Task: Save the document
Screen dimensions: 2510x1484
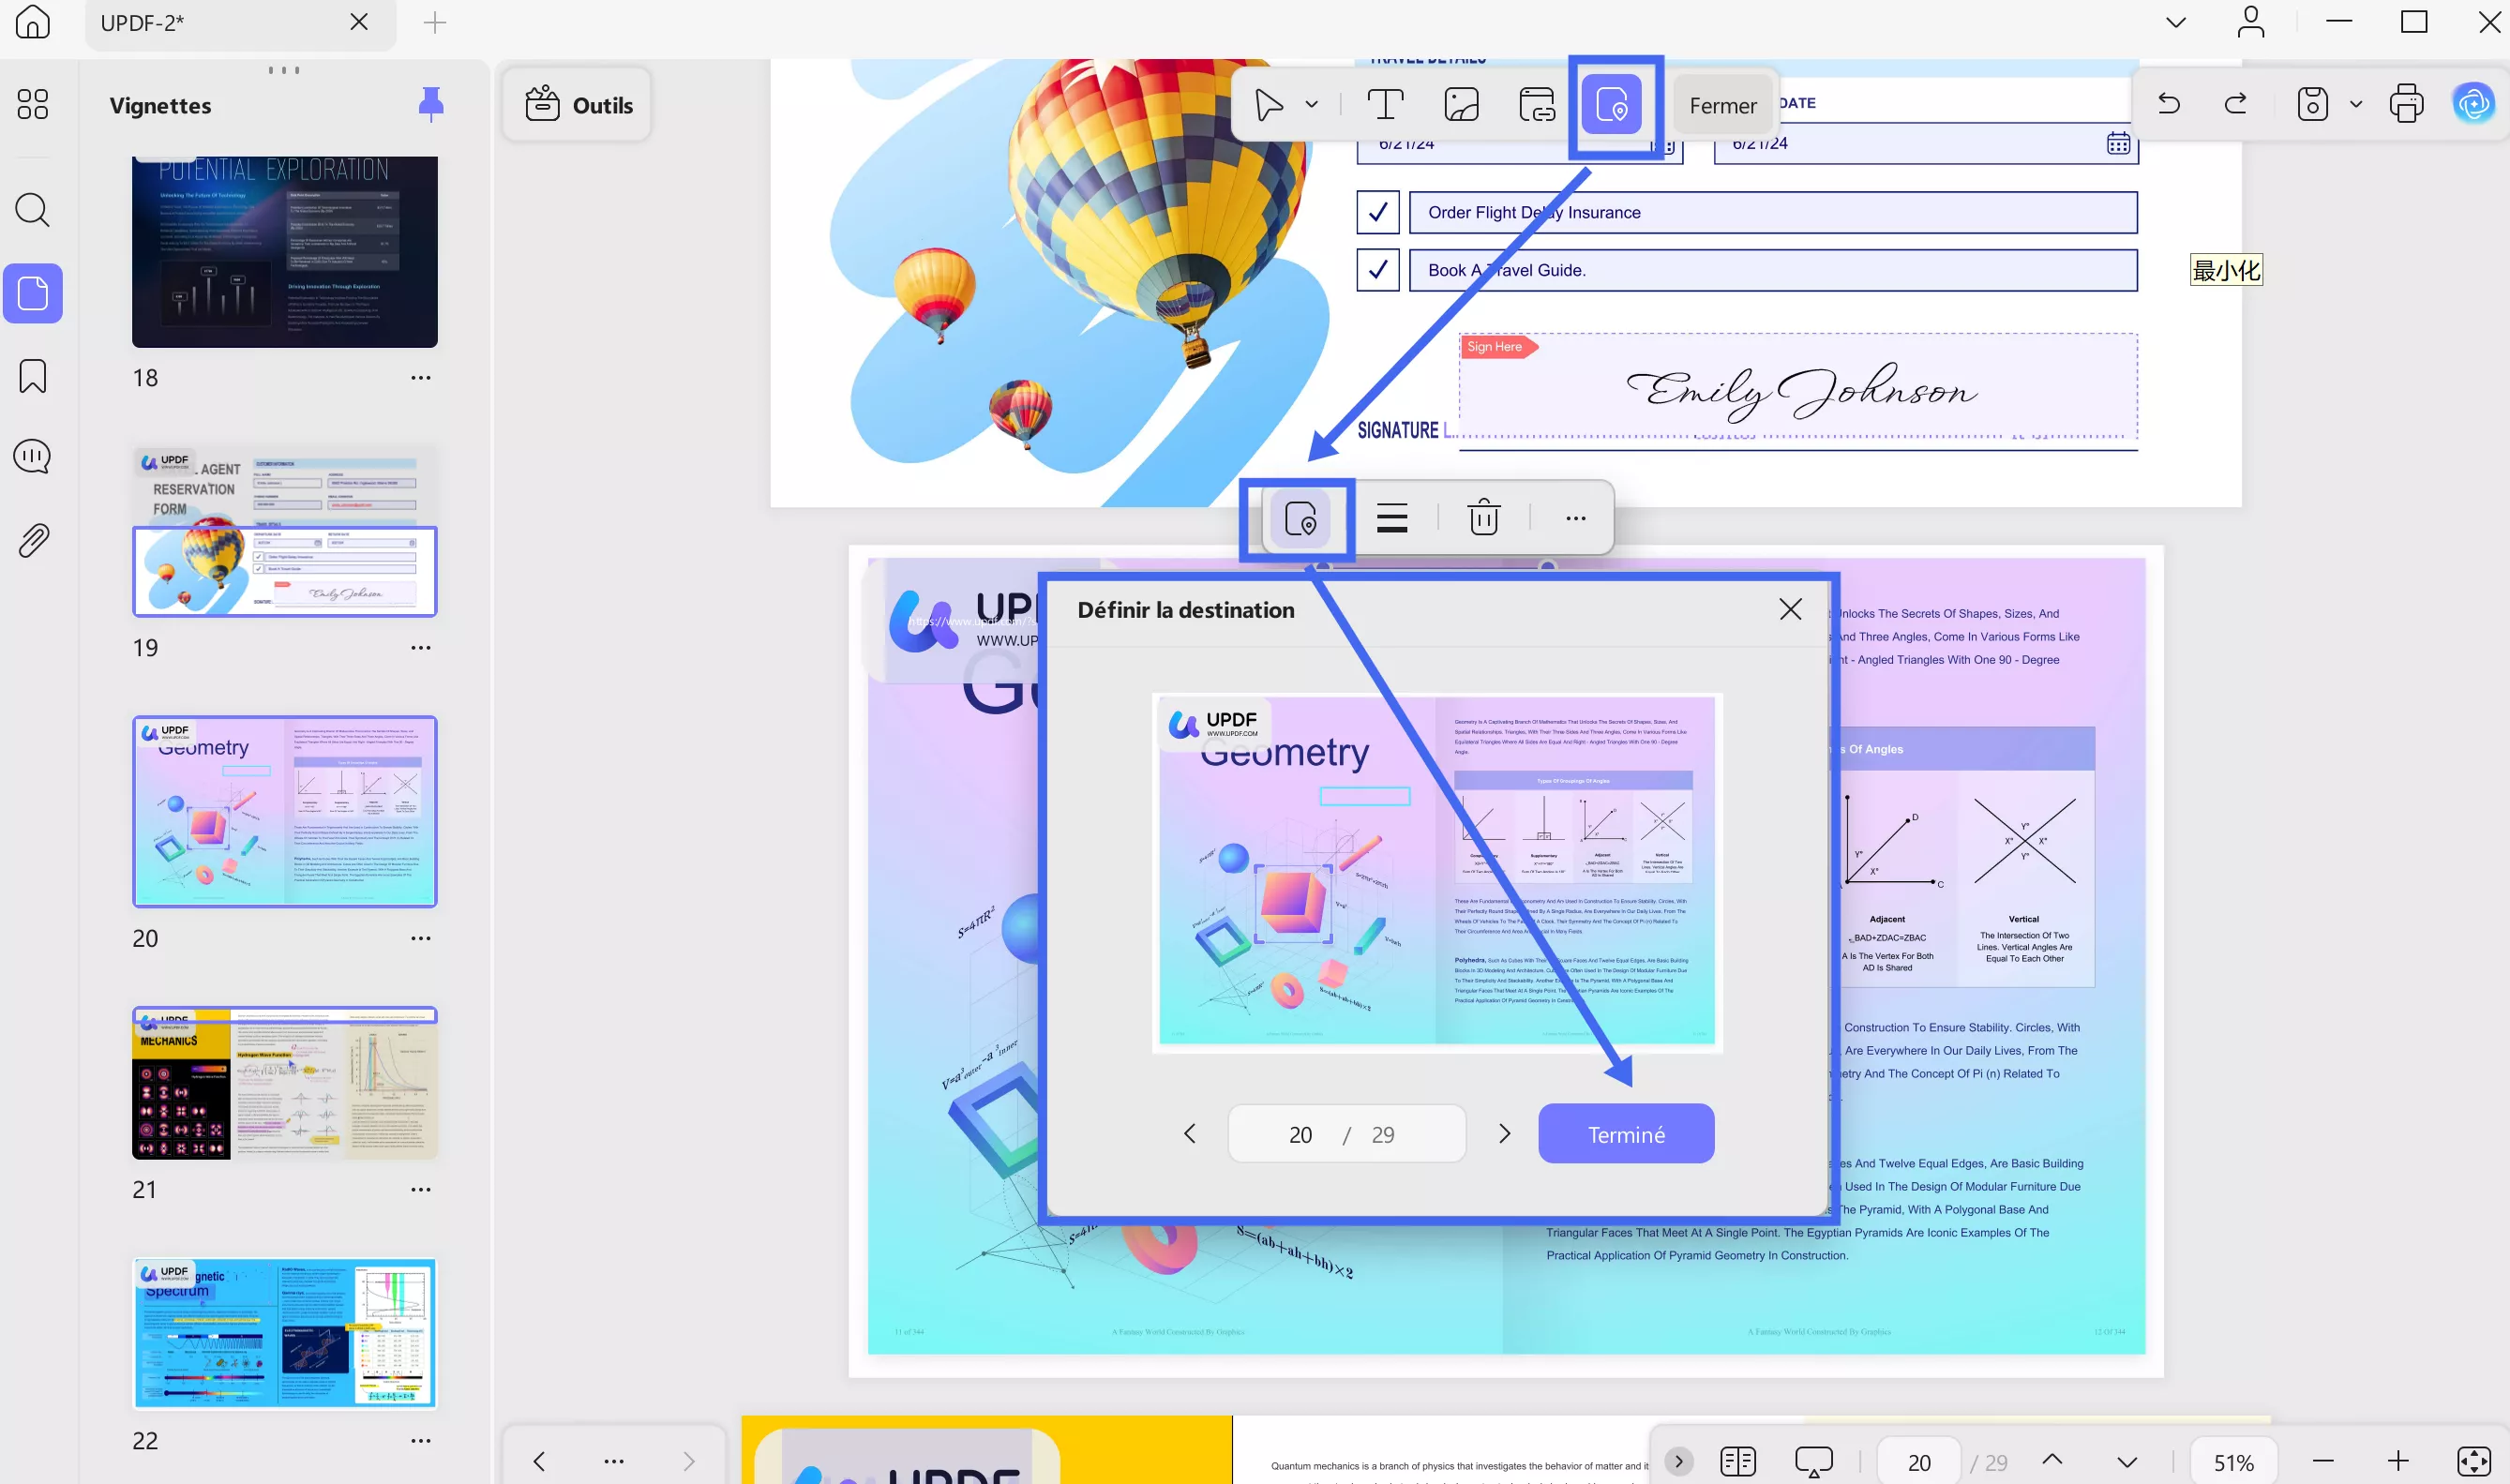Action: coord(2312,104)
